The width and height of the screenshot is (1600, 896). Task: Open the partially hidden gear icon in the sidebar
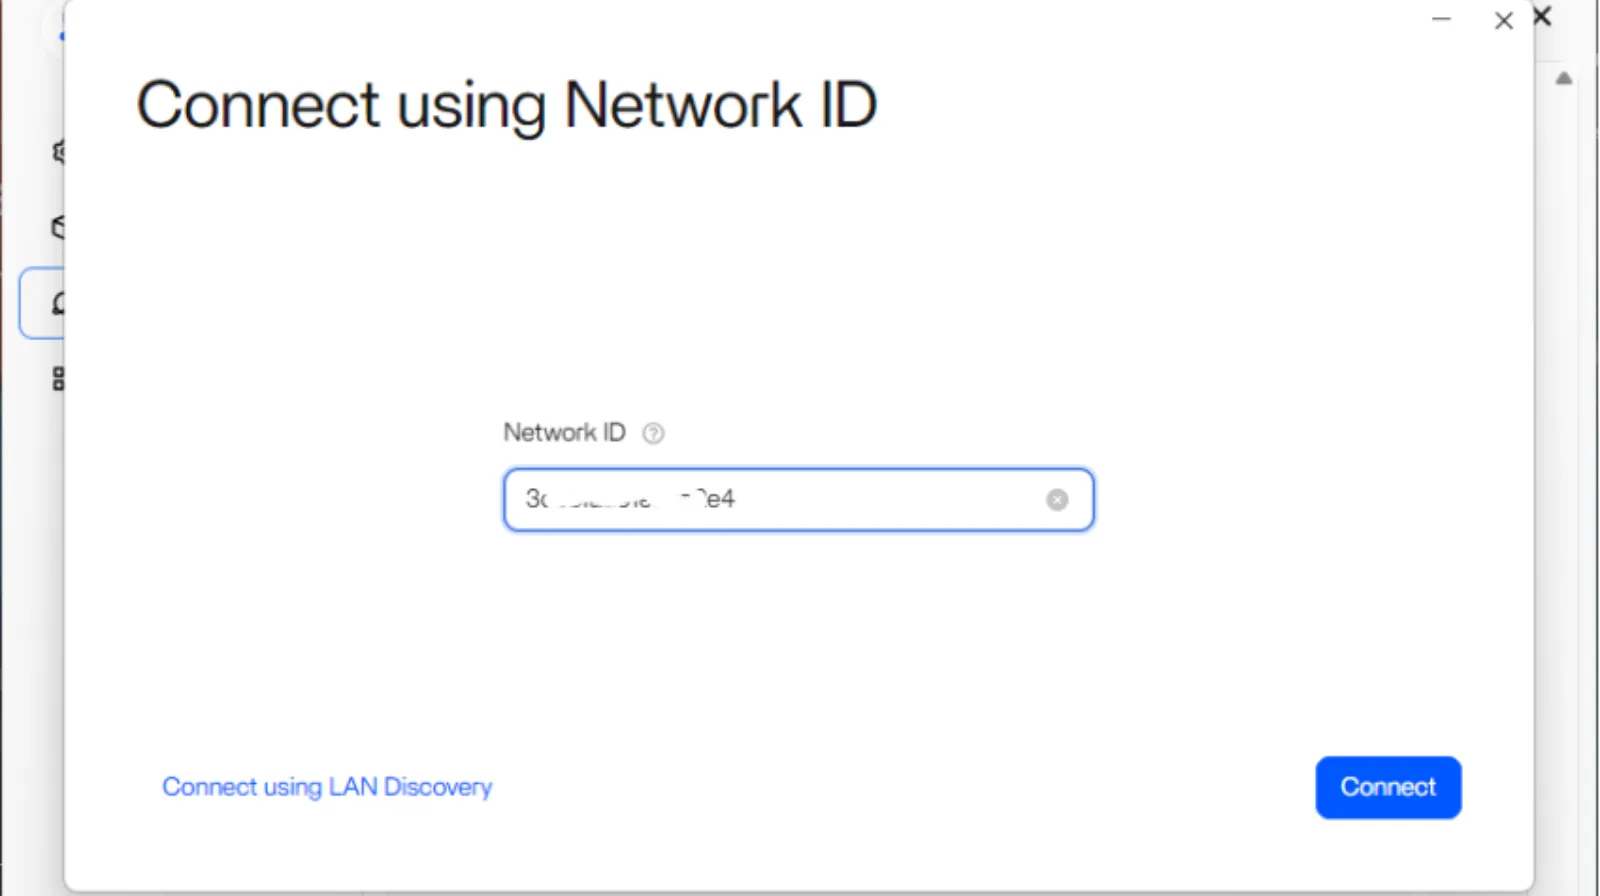coord(59,152)
